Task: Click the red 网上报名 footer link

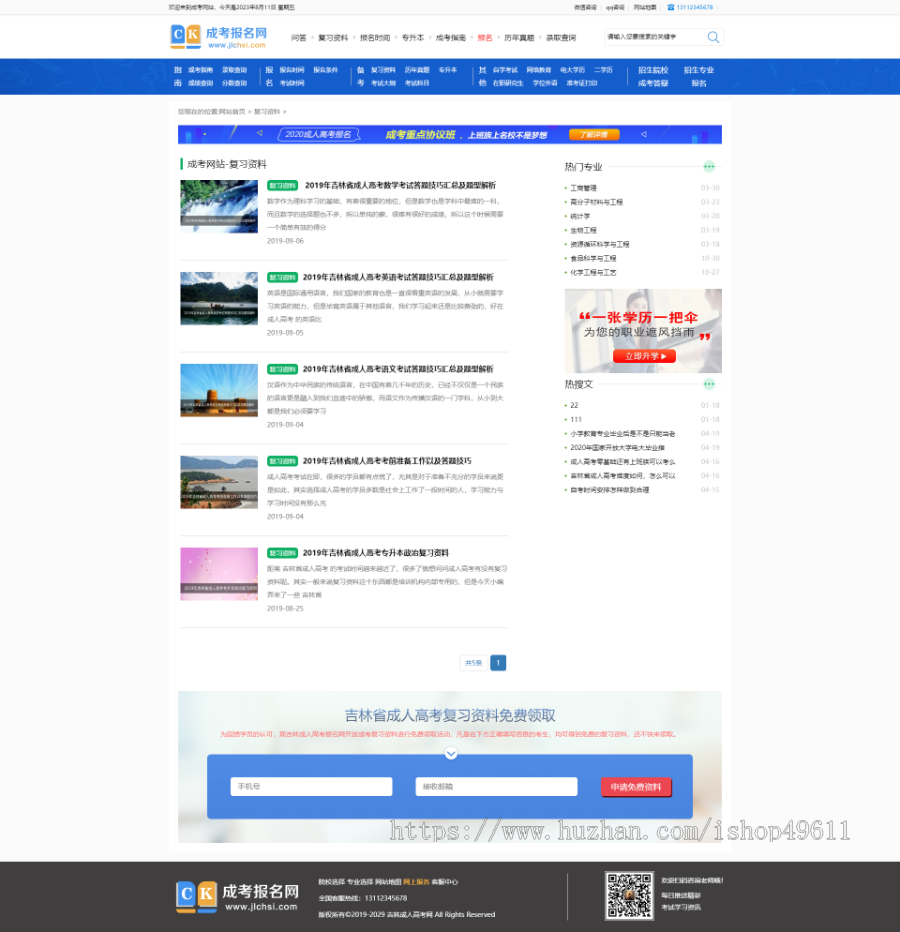Action: pyautogui.click(x=417, y=881)
